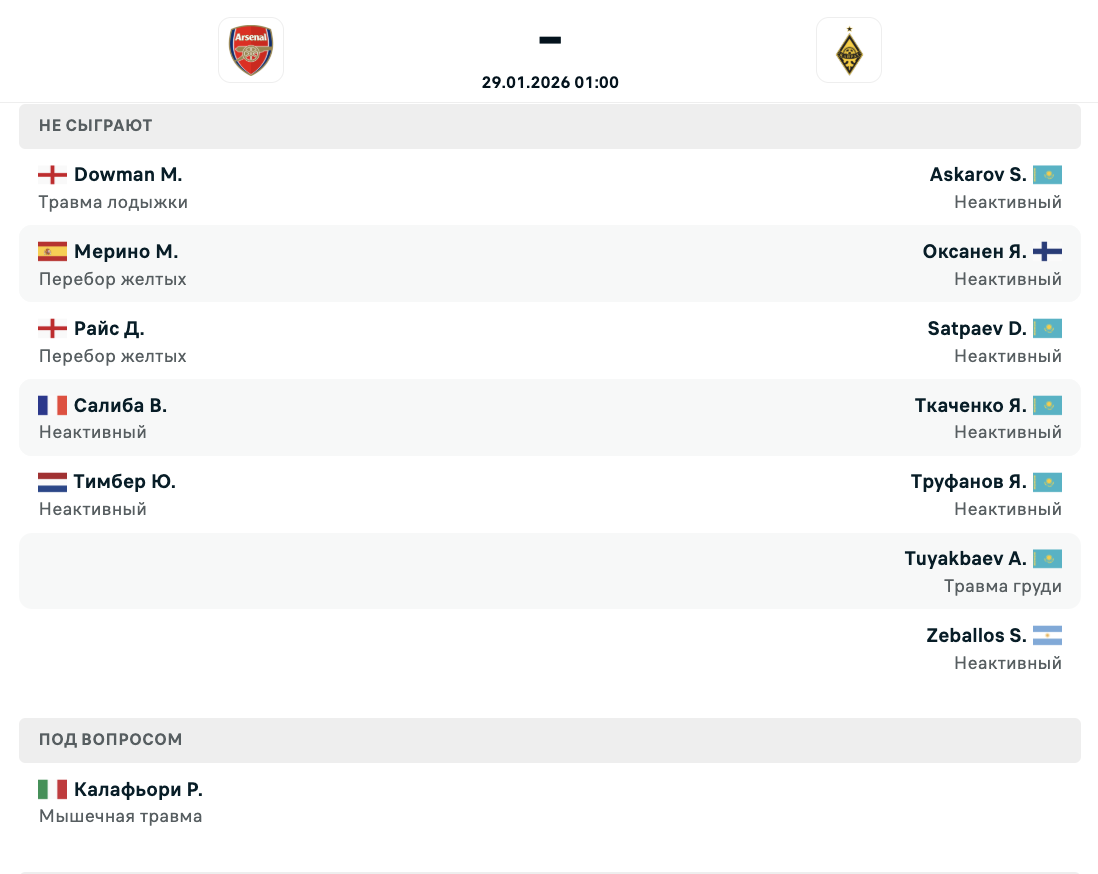Click the match date 29.01.2026 01:00
This screenshot has width=1098, height=874.
click(x=550, y=83)
